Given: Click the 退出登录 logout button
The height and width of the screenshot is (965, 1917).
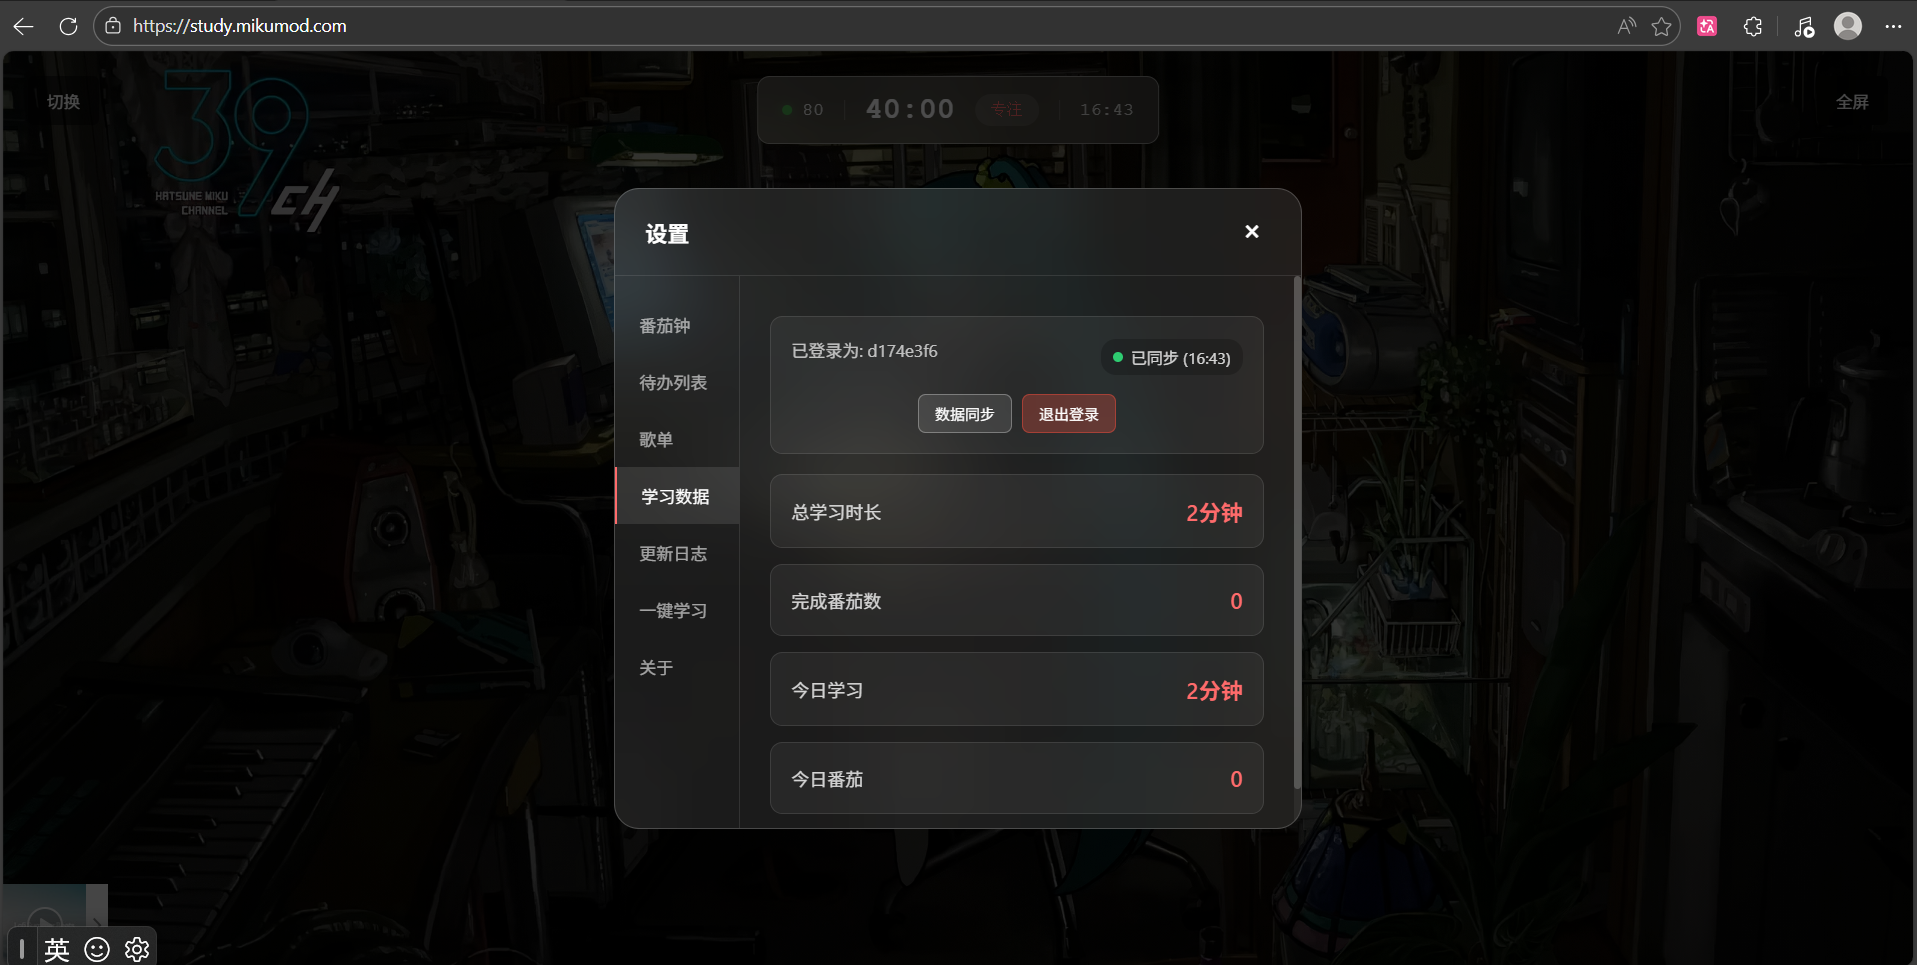Looking at the screenshot, I should [1068, 414].
